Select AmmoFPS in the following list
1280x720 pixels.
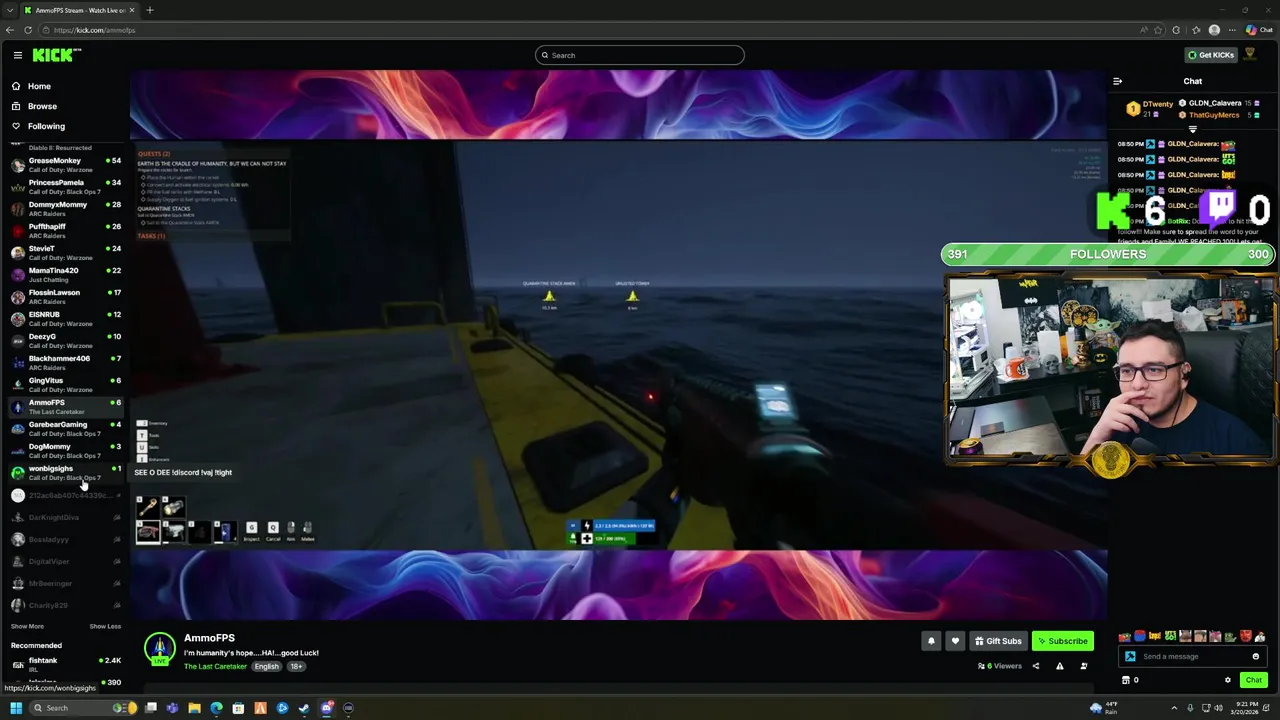tap(64, 407)
